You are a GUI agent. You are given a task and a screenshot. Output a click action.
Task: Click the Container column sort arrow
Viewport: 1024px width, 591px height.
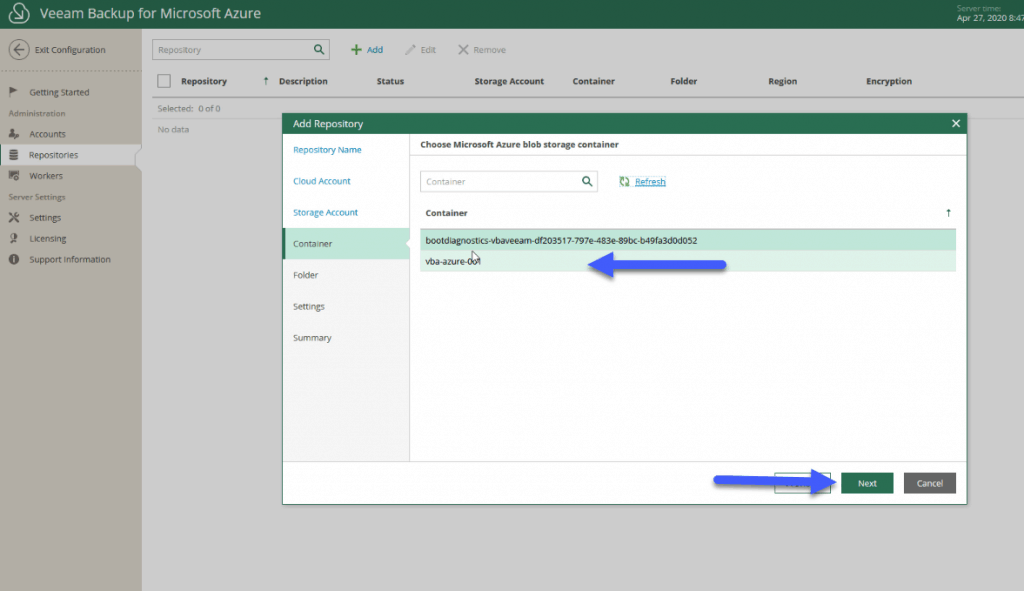(x=948, y=213)
